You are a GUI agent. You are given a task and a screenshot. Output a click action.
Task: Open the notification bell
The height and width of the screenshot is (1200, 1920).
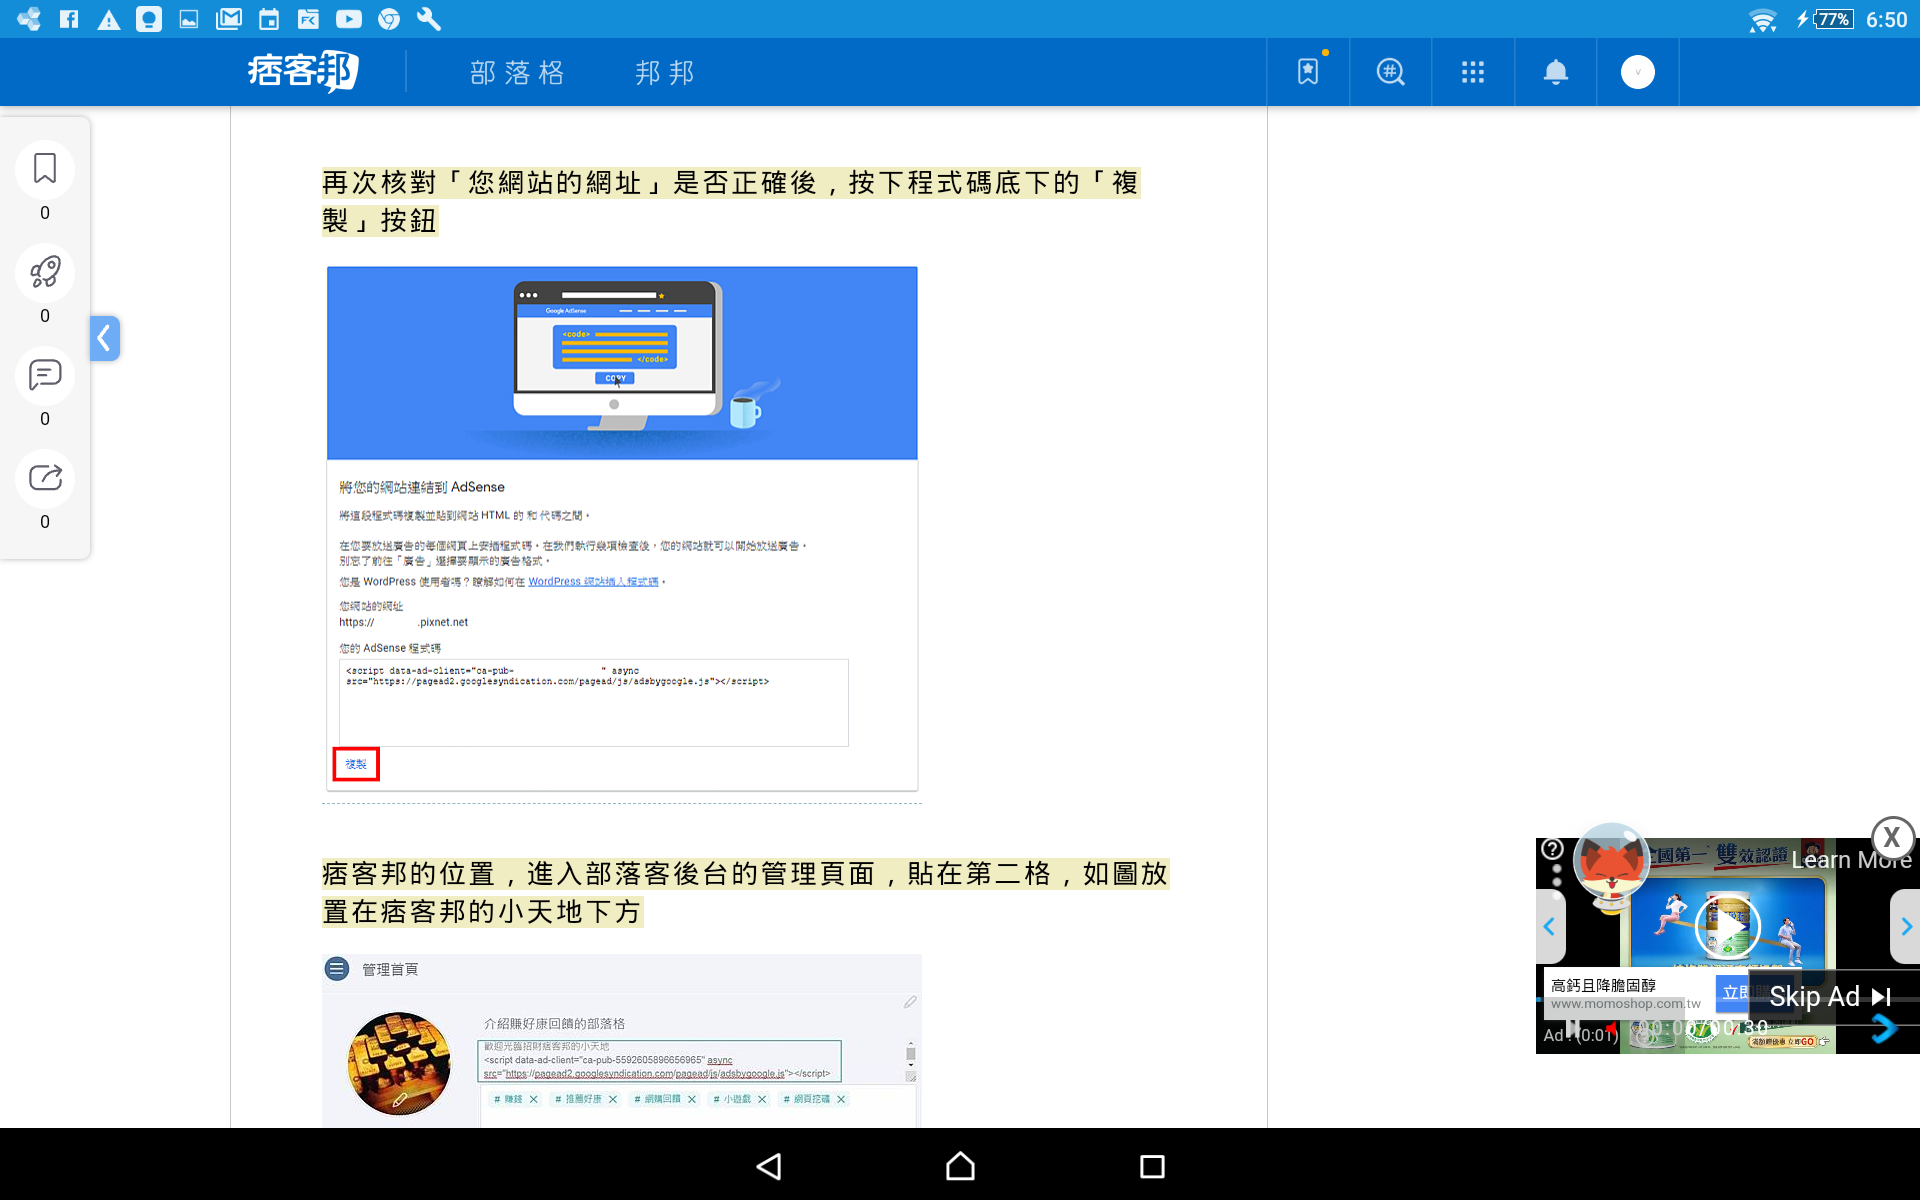pyautogui.click(x=1555, y=72)
